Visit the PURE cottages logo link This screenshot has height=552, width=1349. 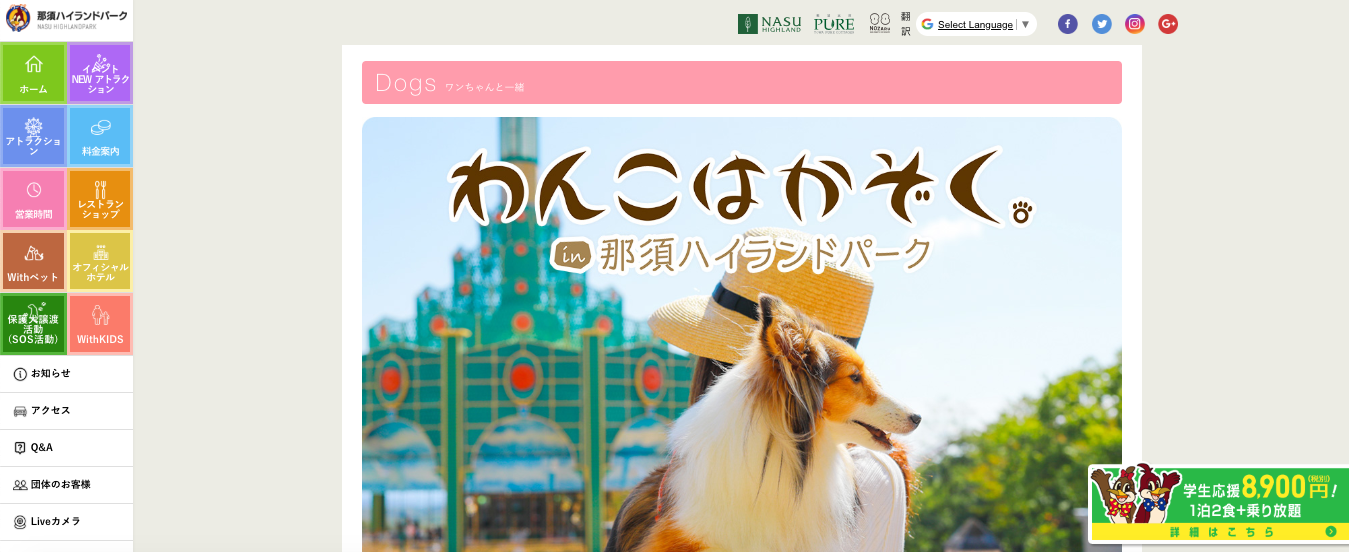834,24
